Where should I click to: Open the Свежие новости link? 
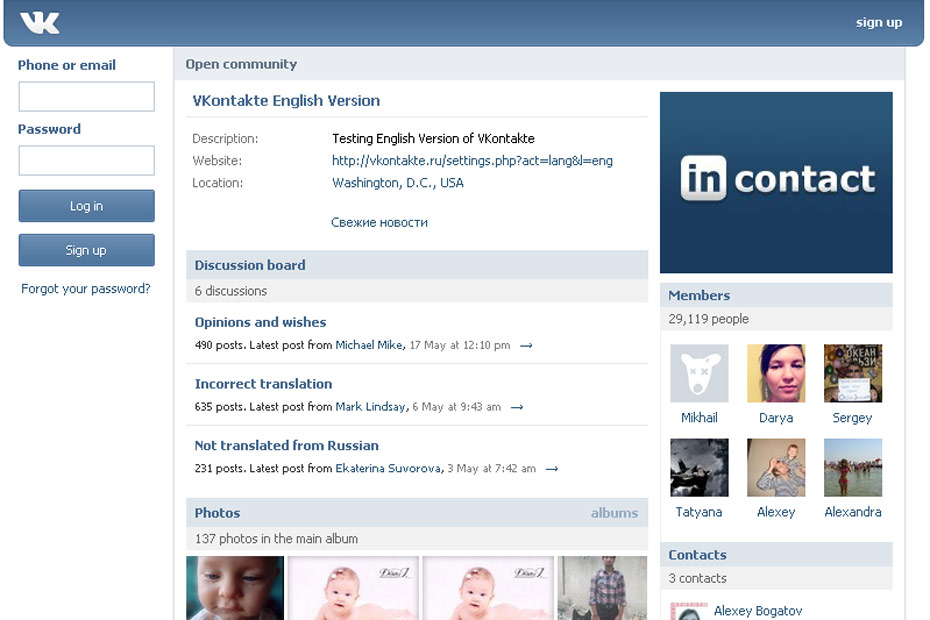(379, 222)
